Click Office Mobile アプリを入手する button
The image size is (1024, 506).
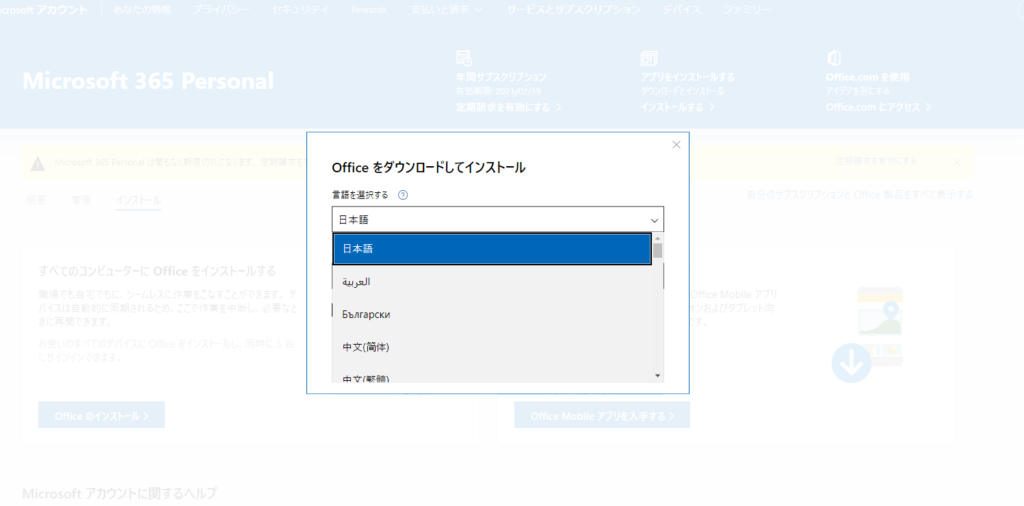pyautogui.click(x=601, y=415)
